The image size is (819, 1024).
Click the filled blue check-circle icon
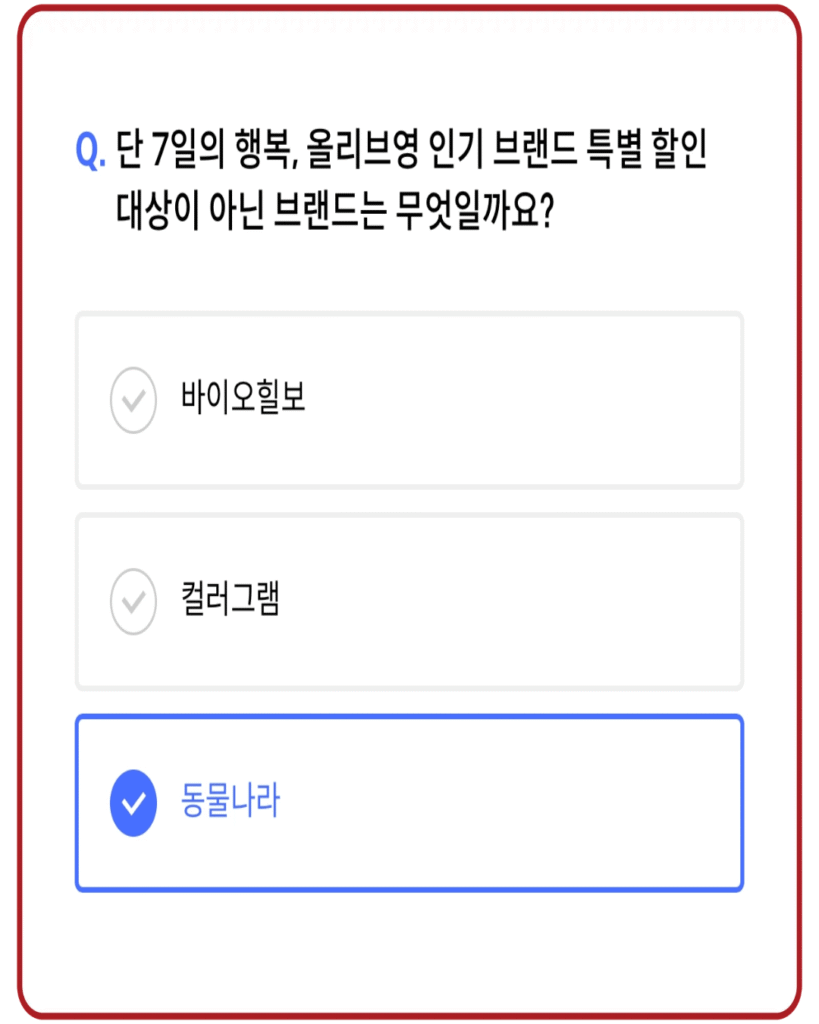(133, 800)
